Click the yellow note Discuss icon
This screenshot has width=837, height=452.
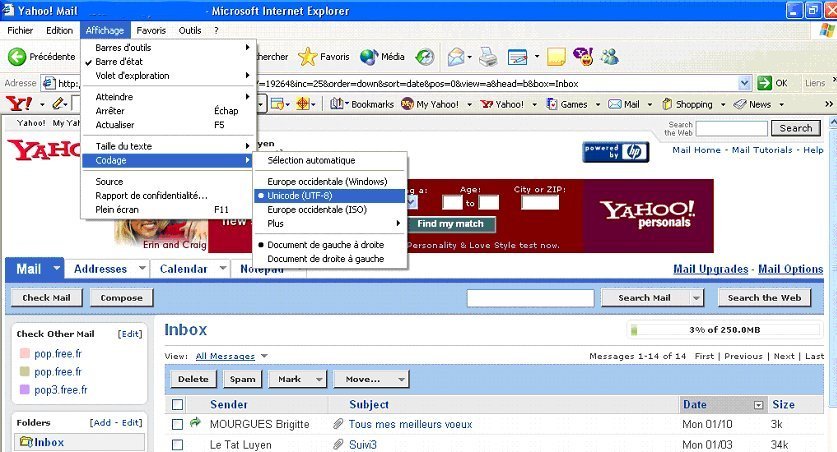(x=556, y=57)
